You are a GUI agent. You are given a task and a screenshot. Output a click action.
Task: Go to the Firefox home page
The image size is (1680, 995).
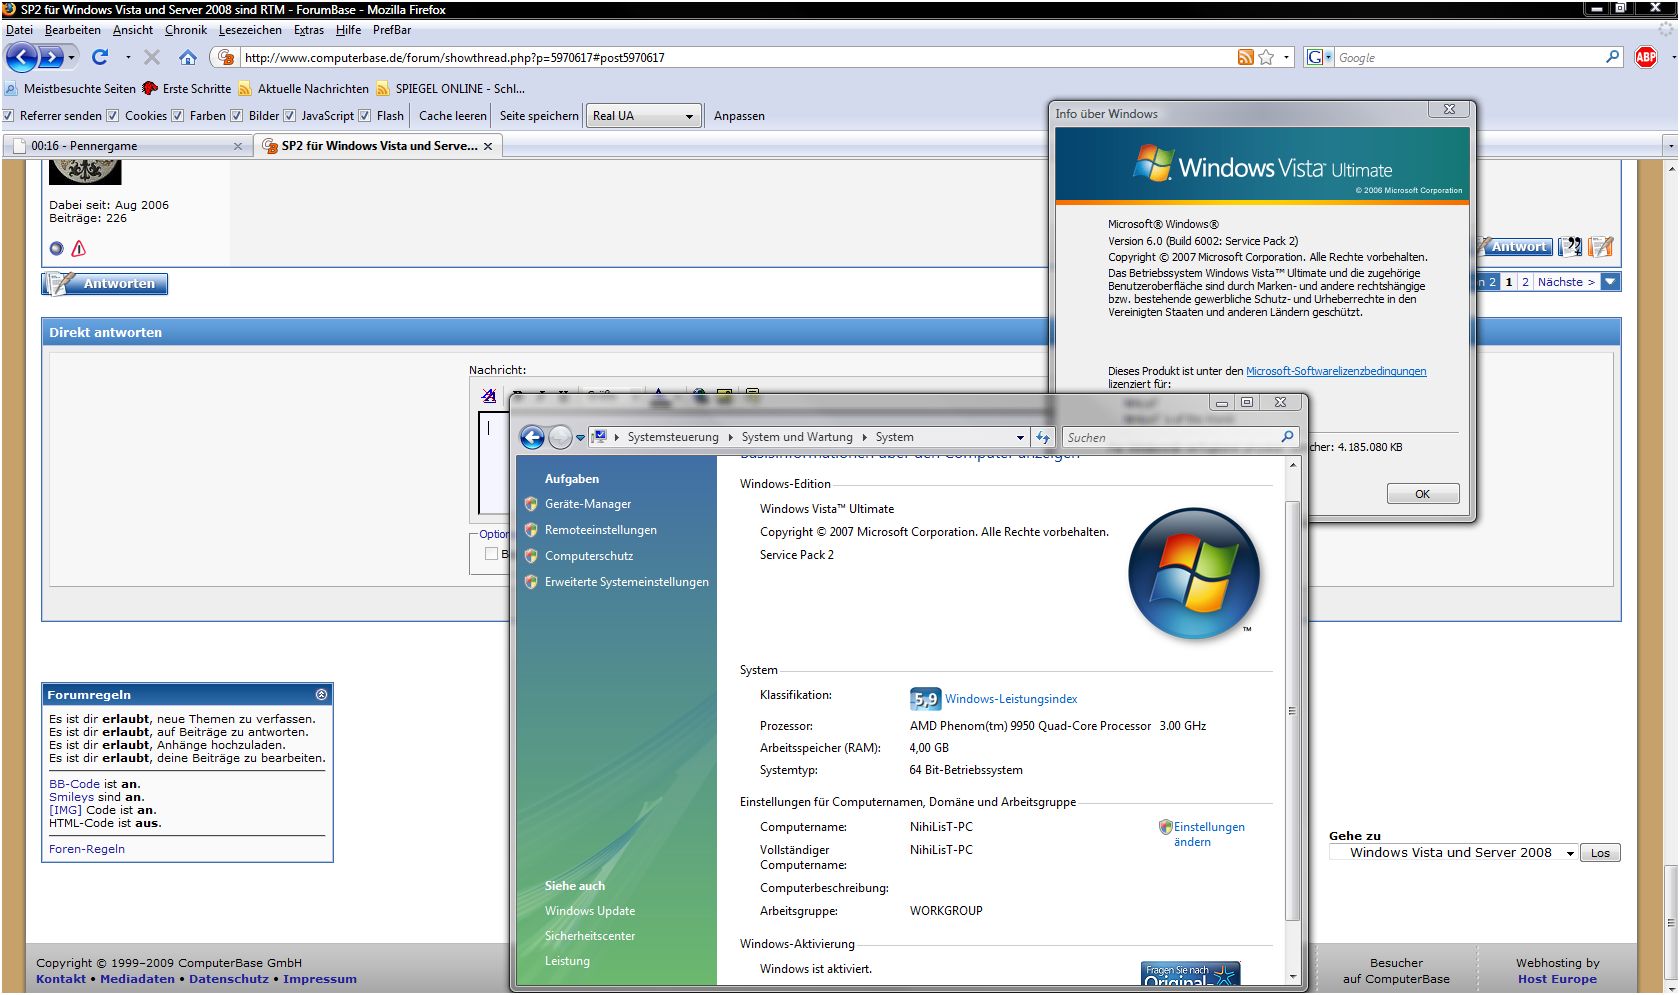pyautogui.click(x=188, y=57)
